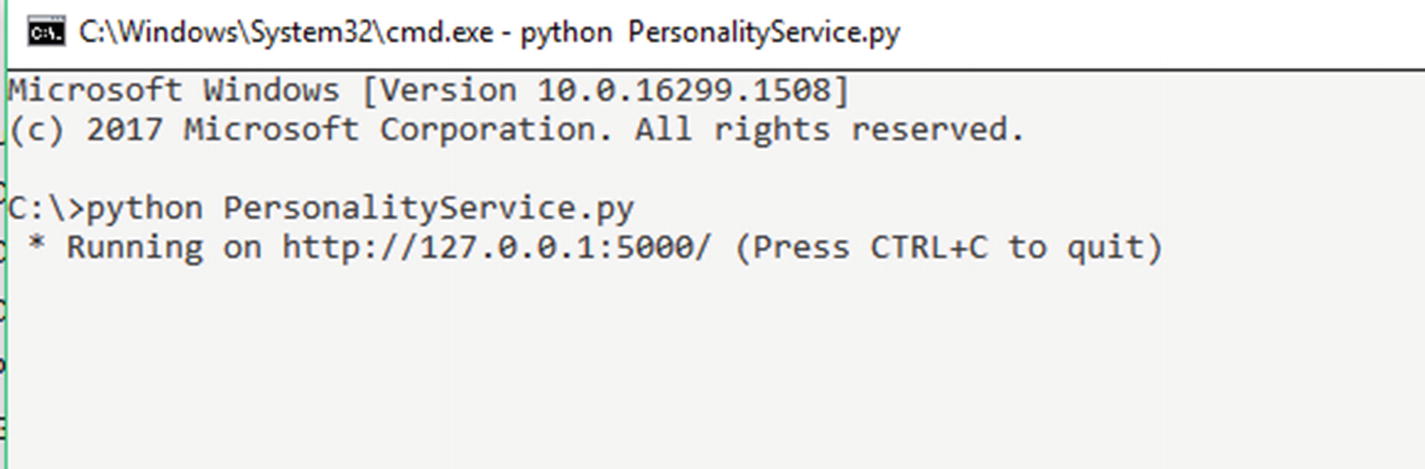Click the cmd.exe window title bar path

click(x=286, y=33)
